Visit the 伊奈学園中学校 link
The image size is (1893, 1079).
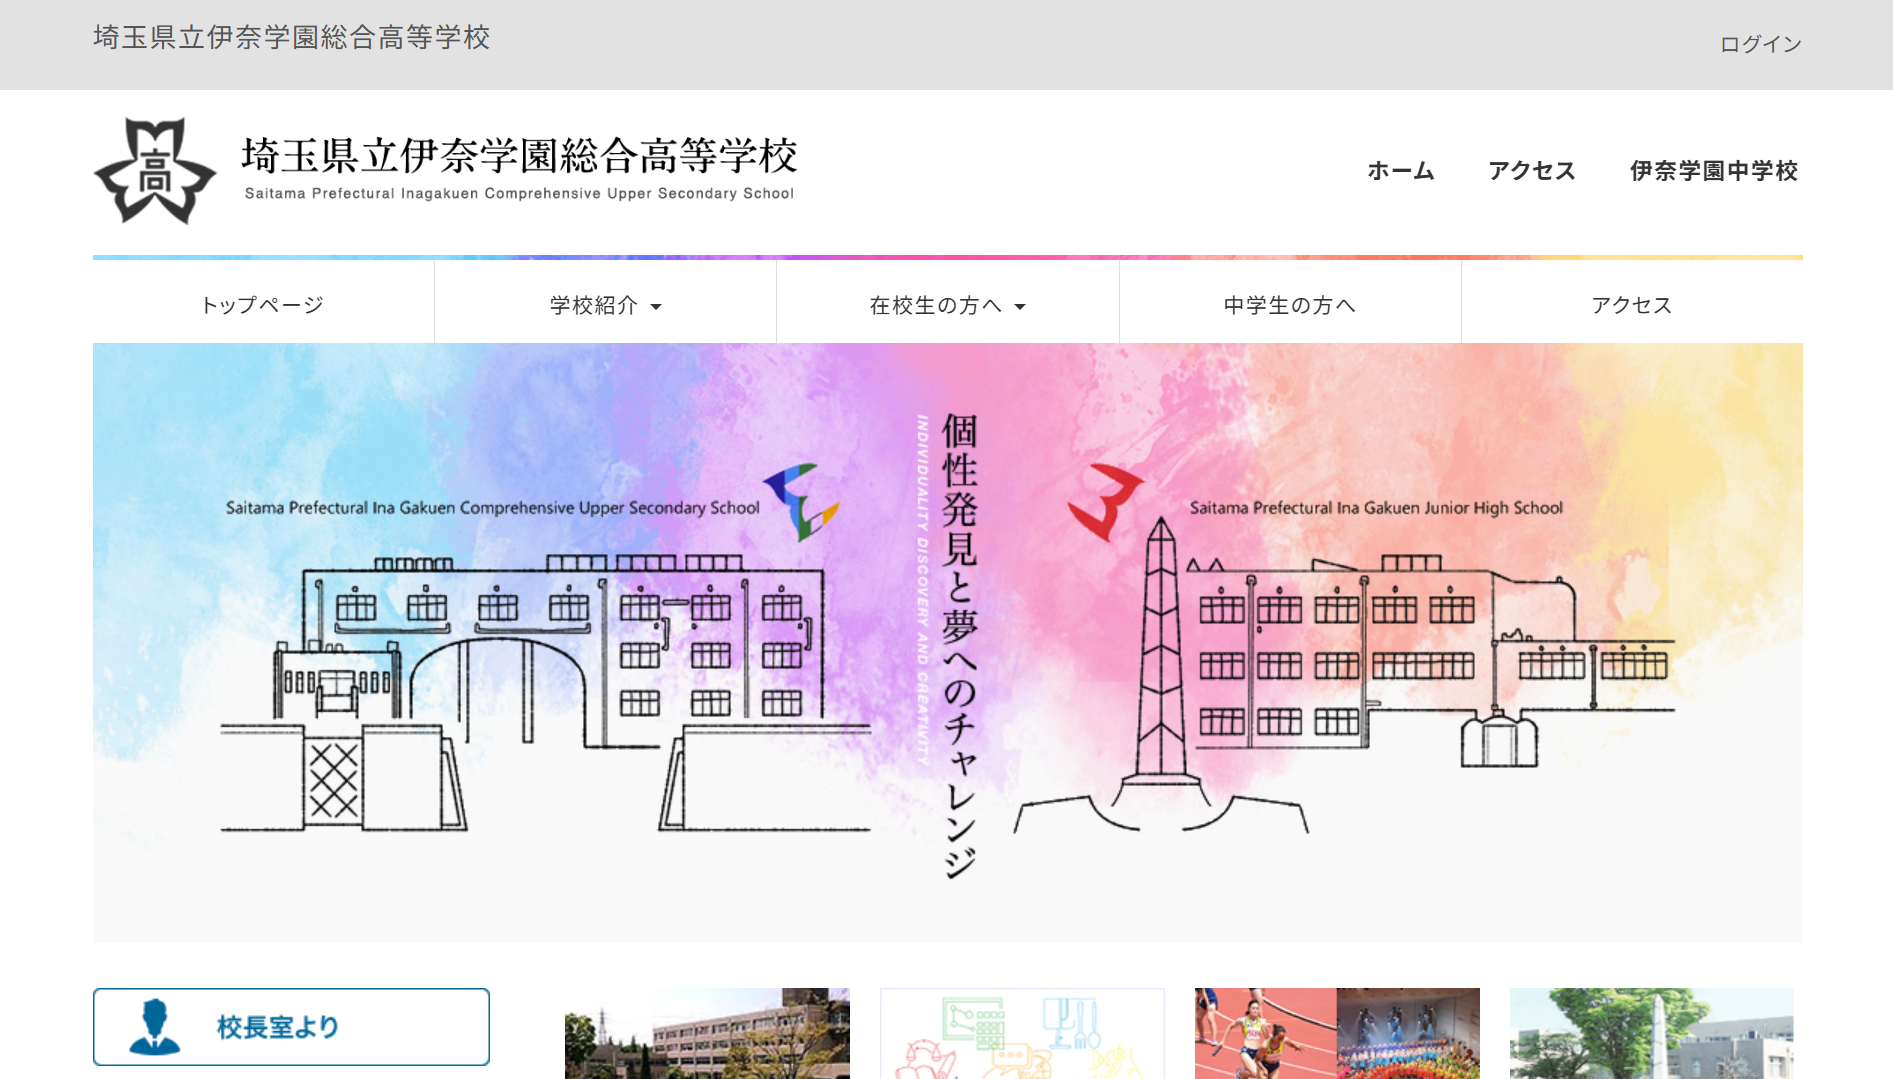pos(1714,171)
